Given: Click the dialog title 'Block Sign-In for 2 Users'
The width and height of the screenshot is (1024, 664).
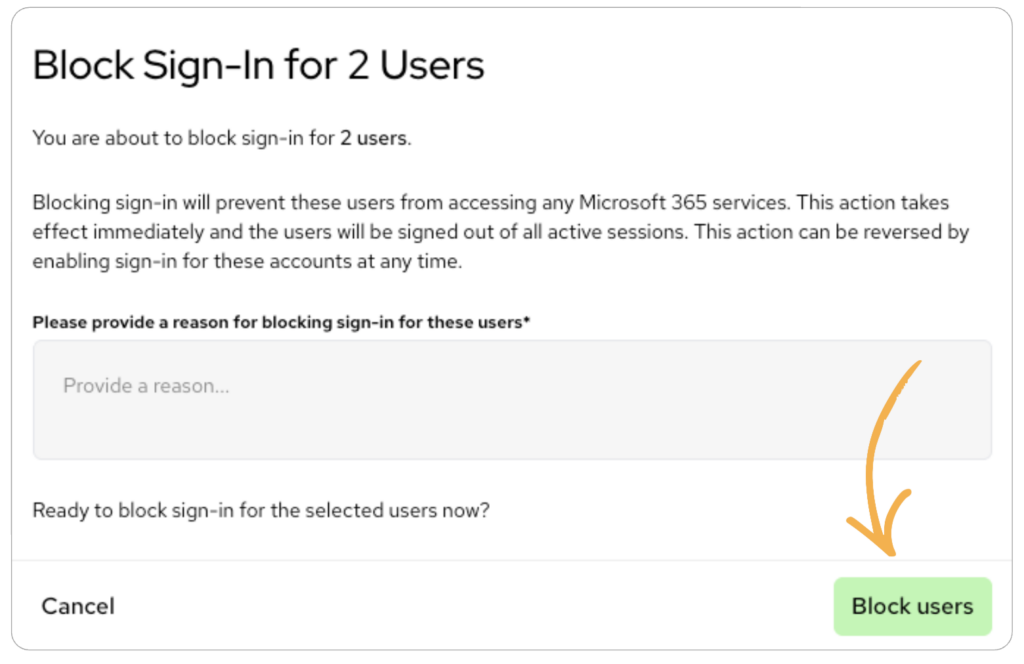Looking at the screenshot, I should pyautogui.click(x=258, y=64).
